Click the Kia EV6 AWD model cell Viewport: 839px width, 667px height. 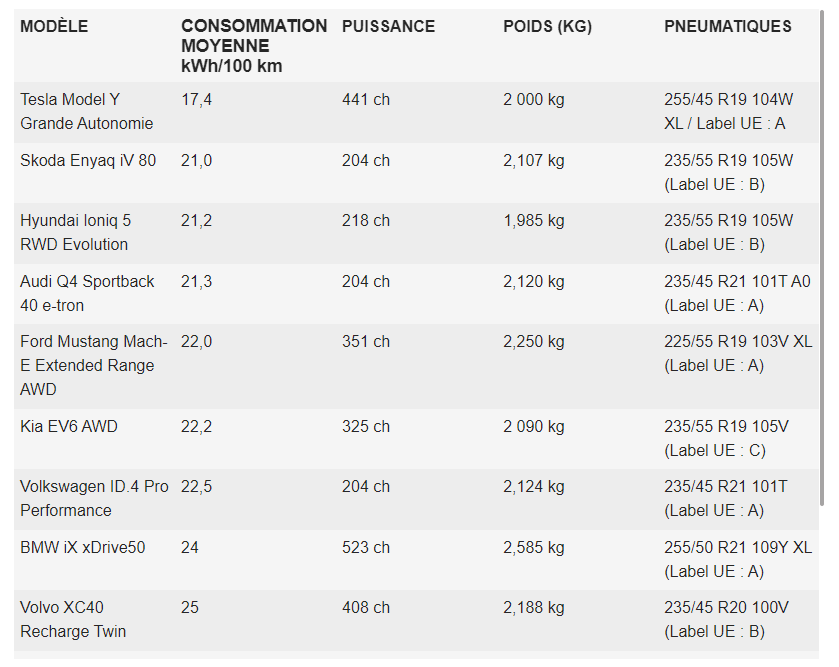(69, 426)
